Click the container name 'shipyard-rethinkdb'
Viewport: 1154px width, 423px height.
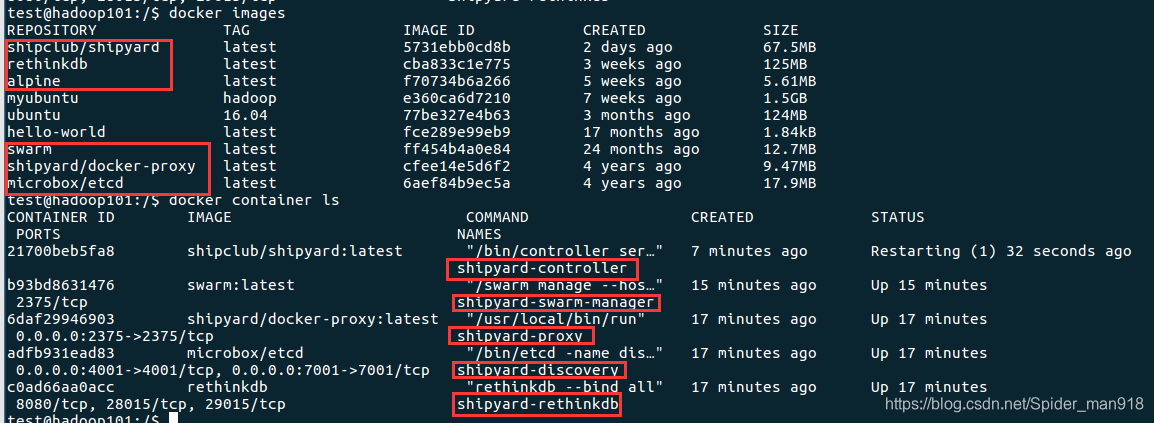coord(538,403)
